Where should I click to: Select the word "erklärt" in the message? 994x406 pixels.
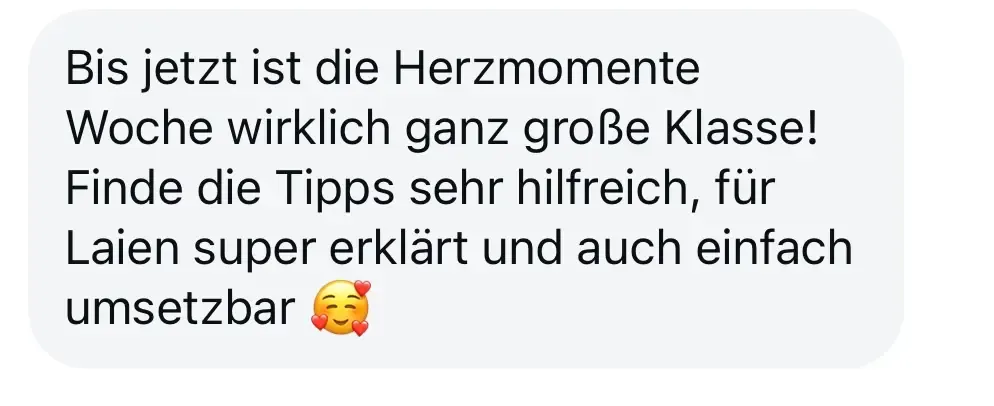[x=399, y=249]
